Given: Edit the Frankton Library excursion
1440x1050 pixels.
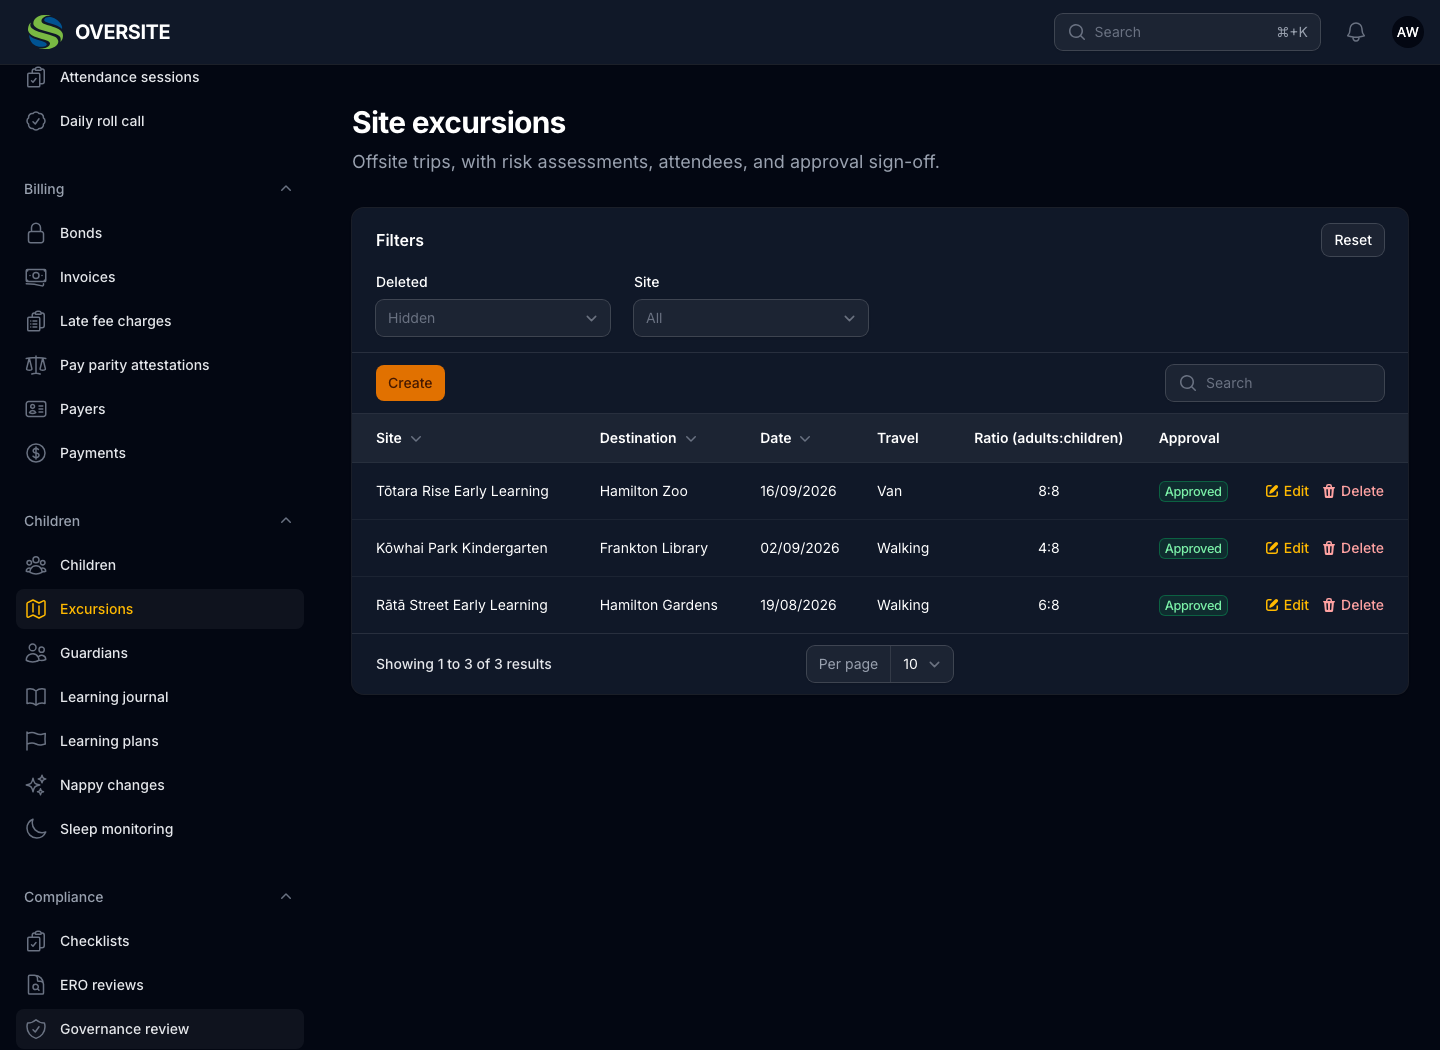Looking at the screenshot, I should [1287, 548].
